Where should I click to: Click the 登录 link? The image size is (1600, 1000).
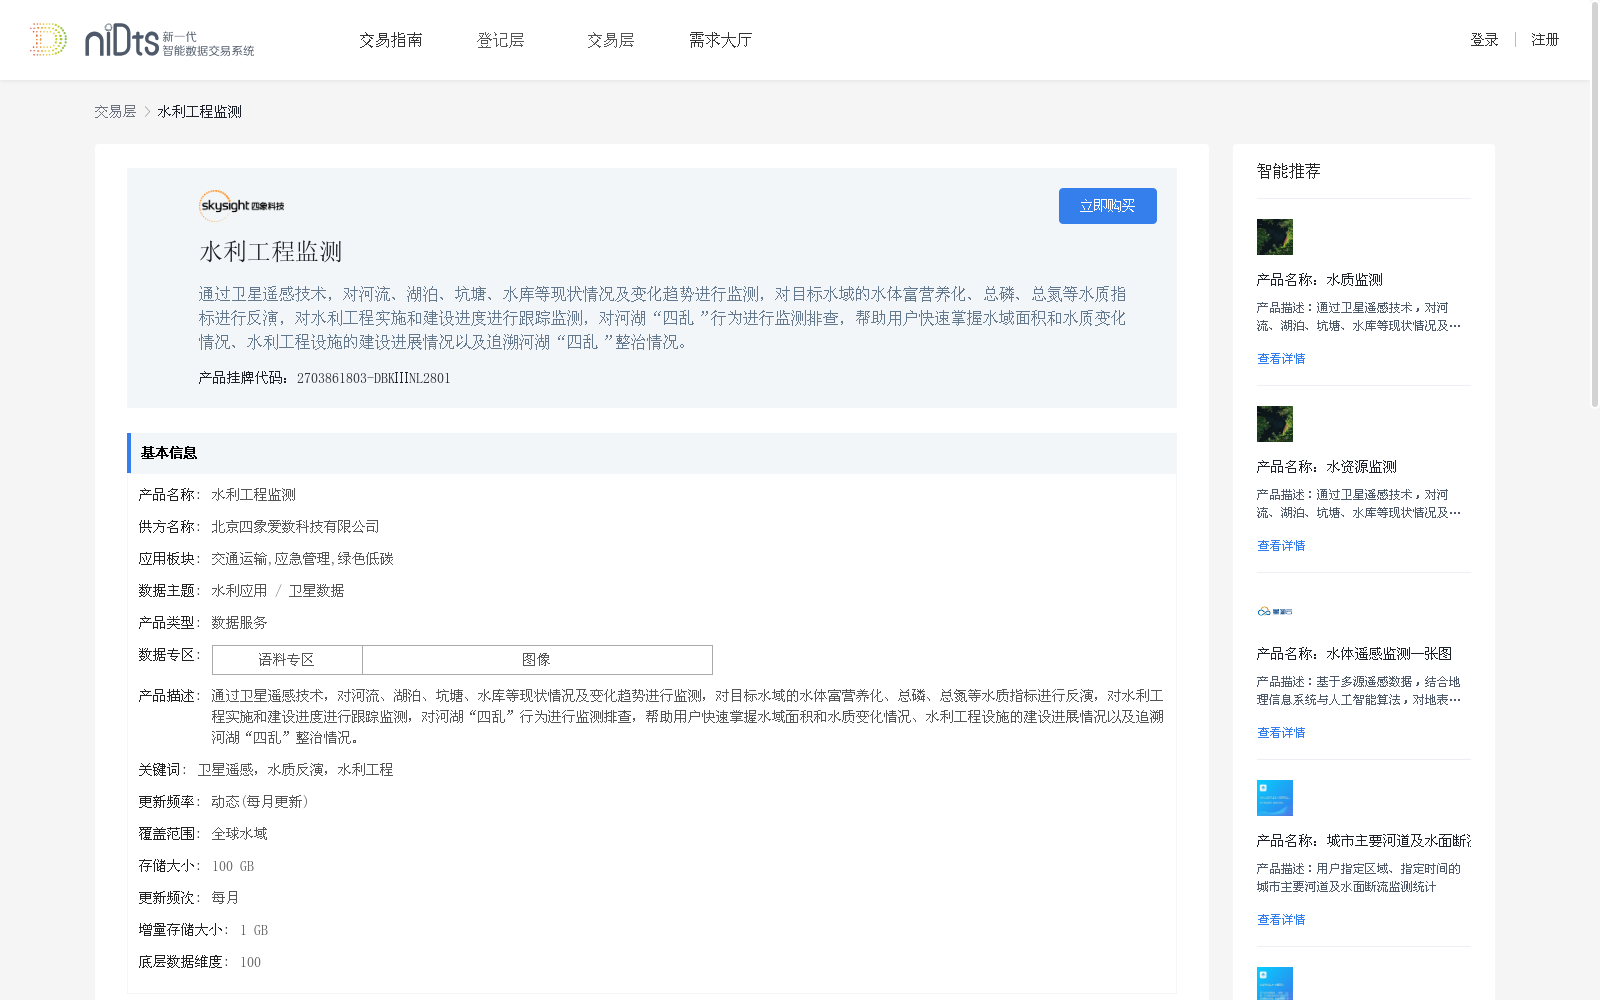[1484, 40]
